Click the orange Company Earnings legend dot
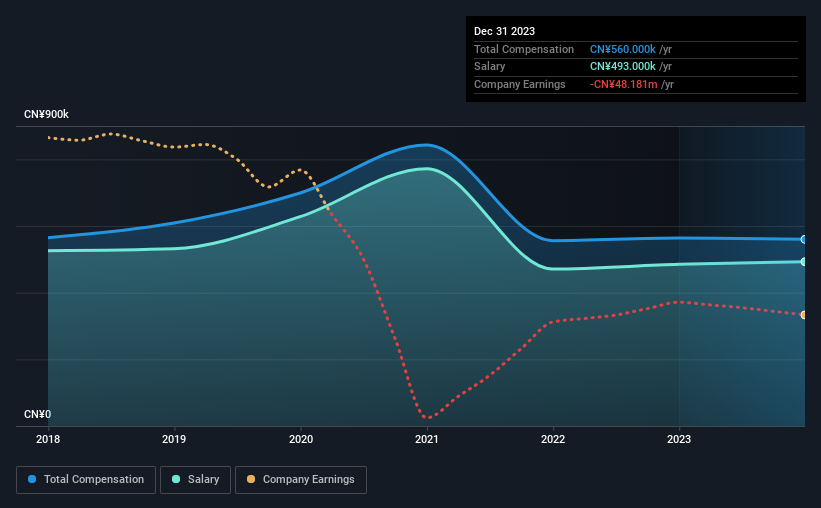Image resolution: width=821 pixels, height=508 pixels. coord(251,479)
